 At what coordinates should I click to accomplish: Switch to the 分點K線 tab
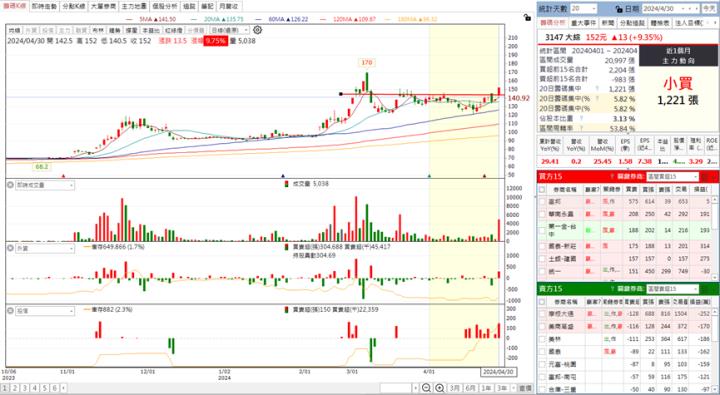click(x=73, y=6)
